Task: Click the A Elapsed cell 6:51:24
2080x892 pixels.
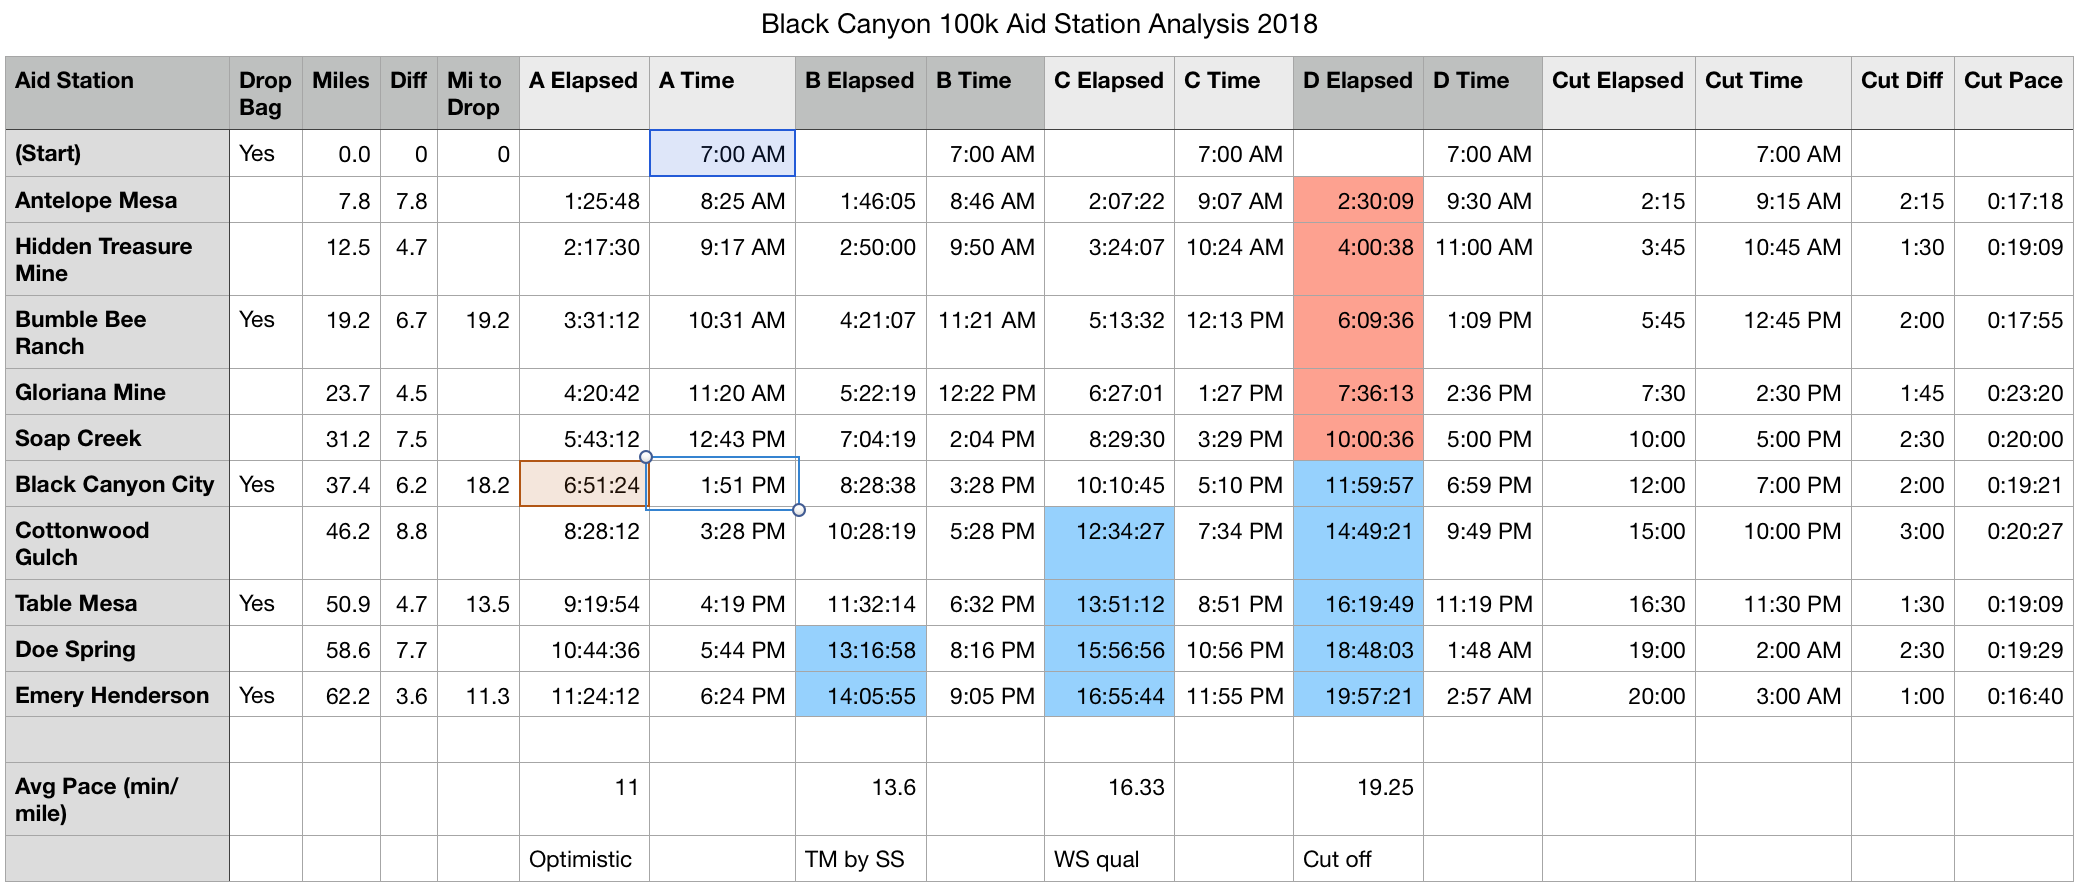Action: pyautogui.click(x=584, y=485)
